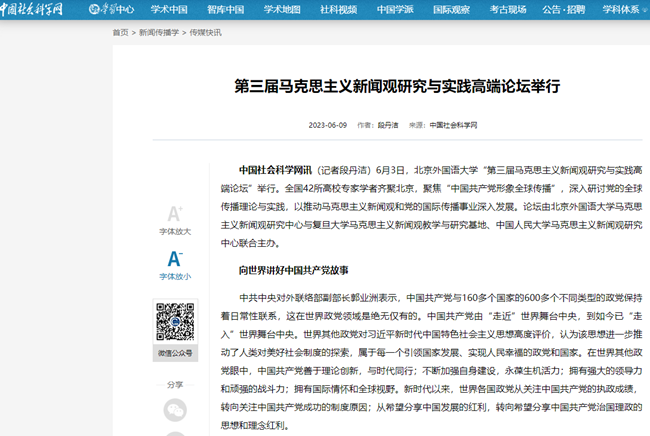Click the 中国社会科学网 site logo

(x=32, y=9)
